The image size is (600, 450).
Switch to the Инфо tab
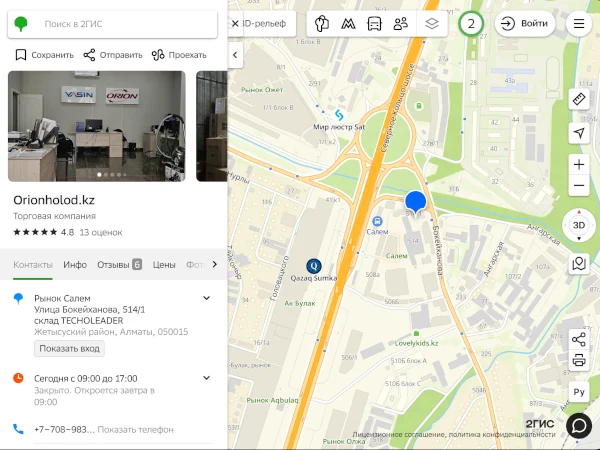[75, 265]
